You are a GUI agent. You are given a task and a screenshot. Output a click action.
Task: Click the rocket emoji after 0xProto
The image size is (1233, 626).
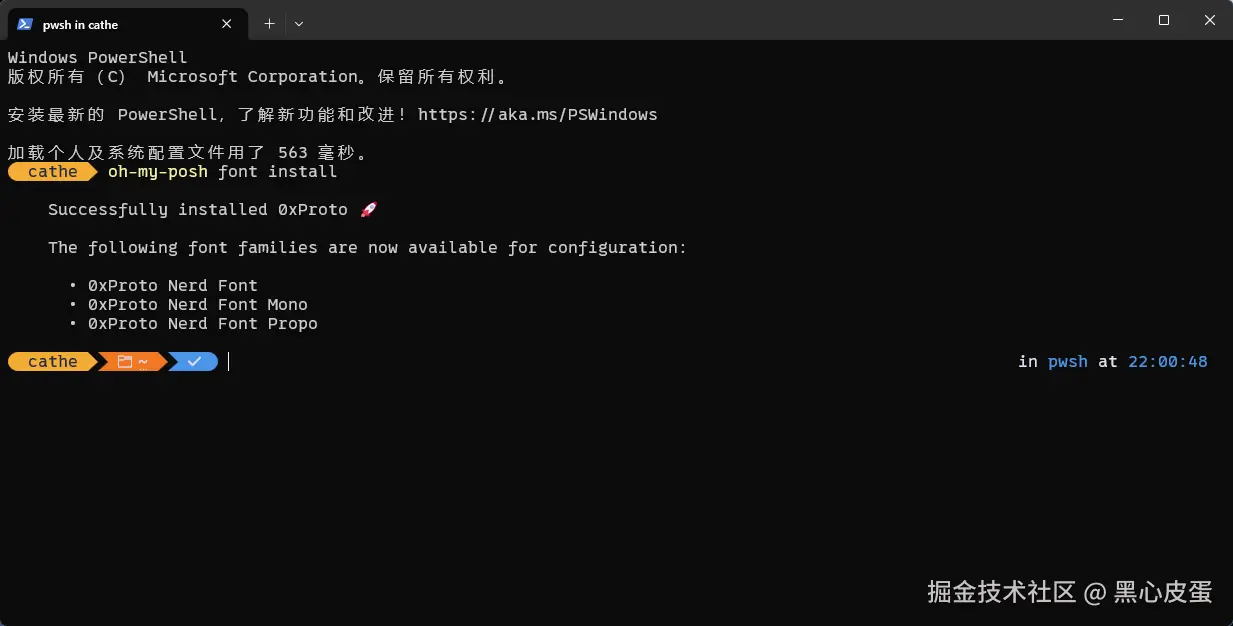pyautogui.click(x=368, y=210)
